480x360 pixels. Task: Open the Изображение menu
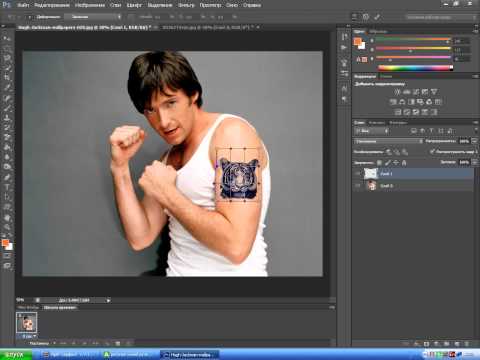[x=90, y=5]
